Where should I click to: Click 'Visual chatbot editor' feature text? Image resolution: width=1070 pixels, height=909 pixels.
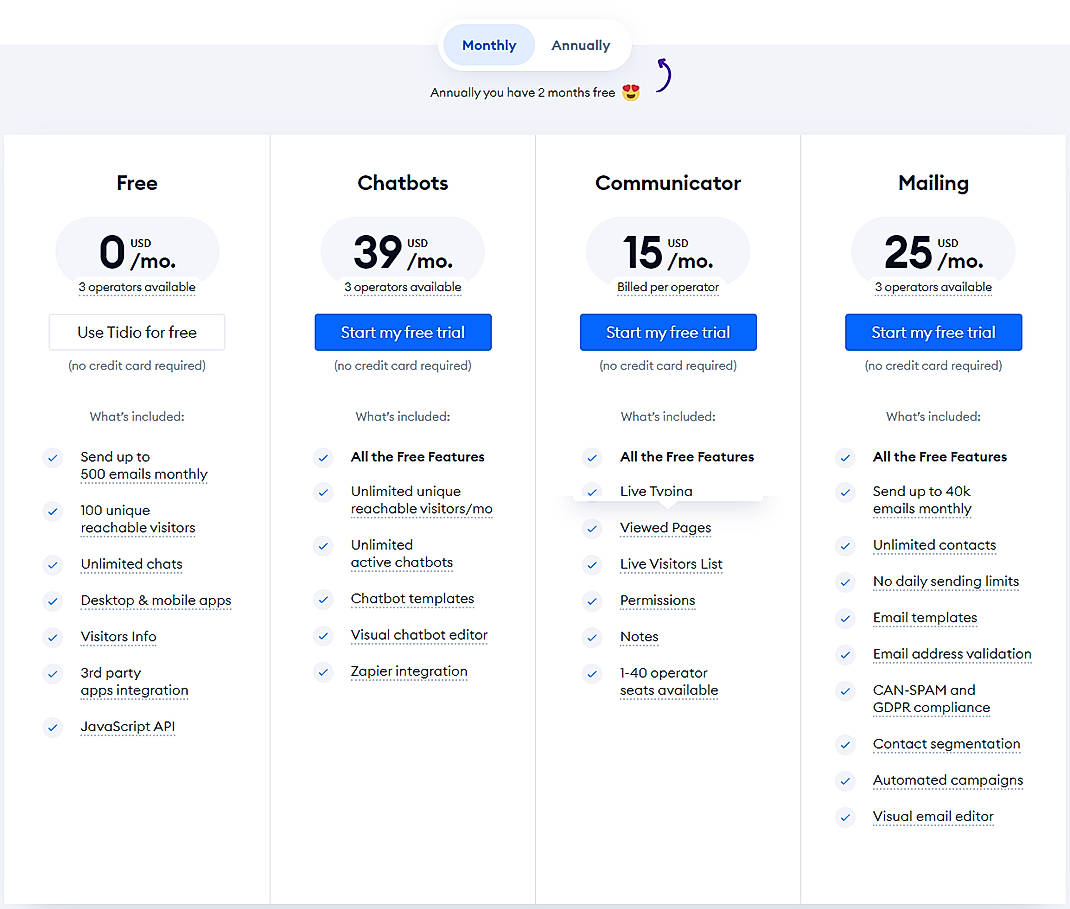coord(419,635)
